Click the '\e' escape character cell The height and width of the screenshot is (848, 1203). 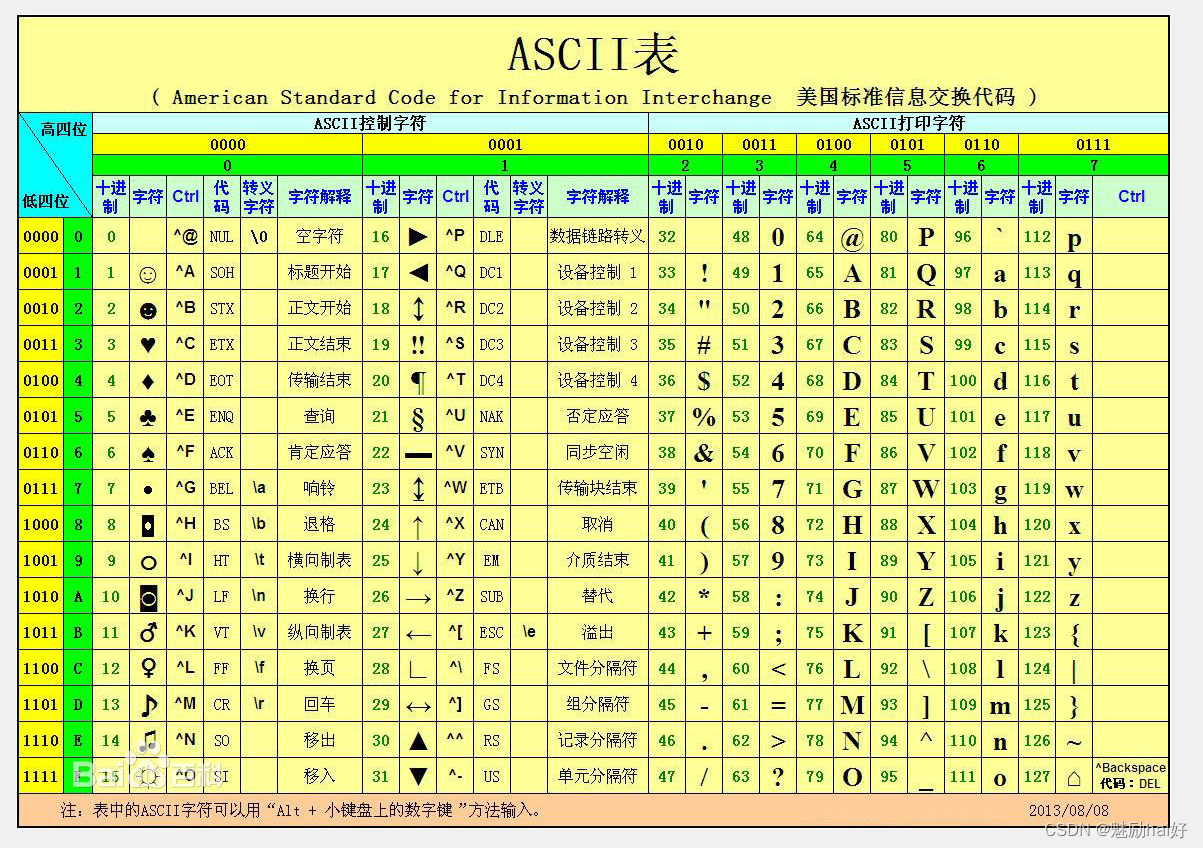point(528,633)
